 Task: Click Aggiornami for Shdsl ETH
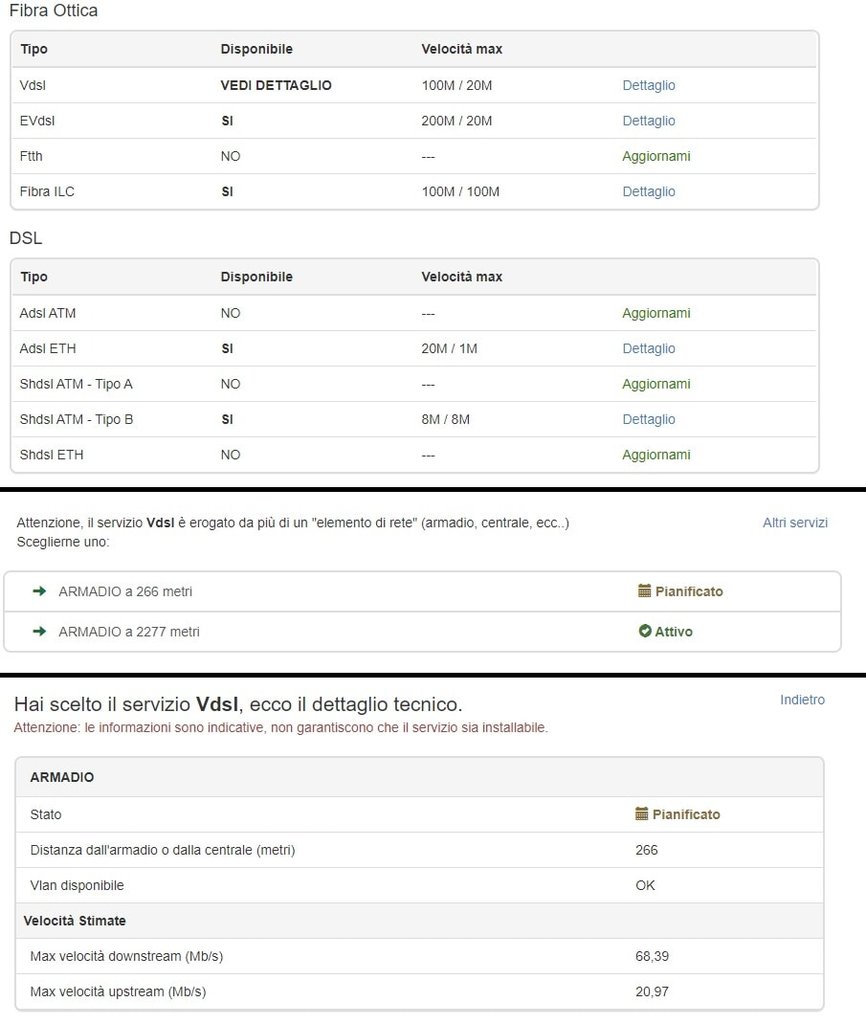[x=656, y=454]
